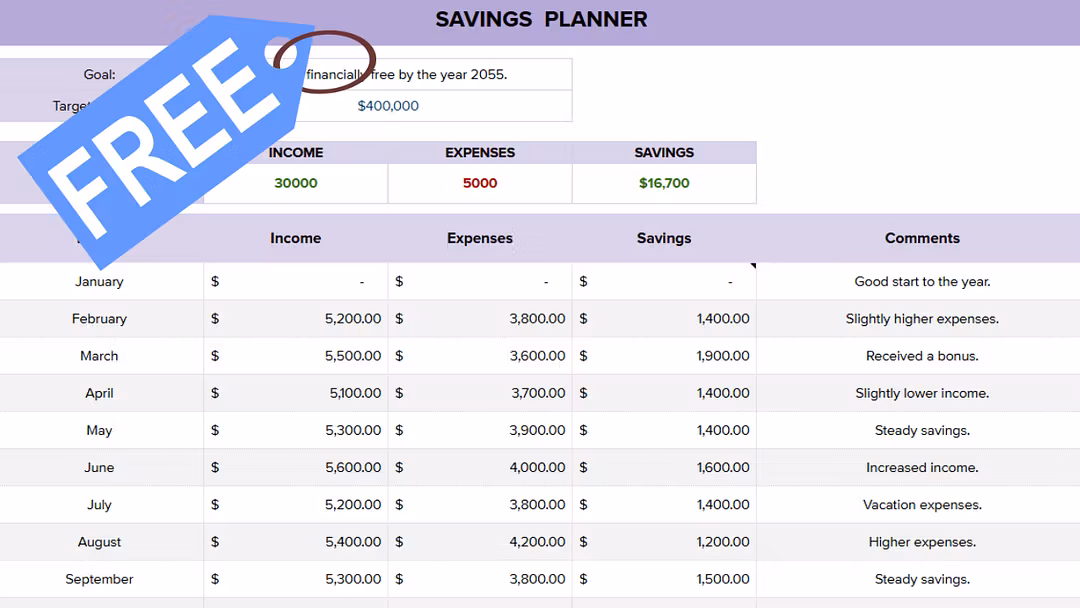Select August expenses cell showing 4,200.00
1080x608 pixels.
click(x=480, y=542)
